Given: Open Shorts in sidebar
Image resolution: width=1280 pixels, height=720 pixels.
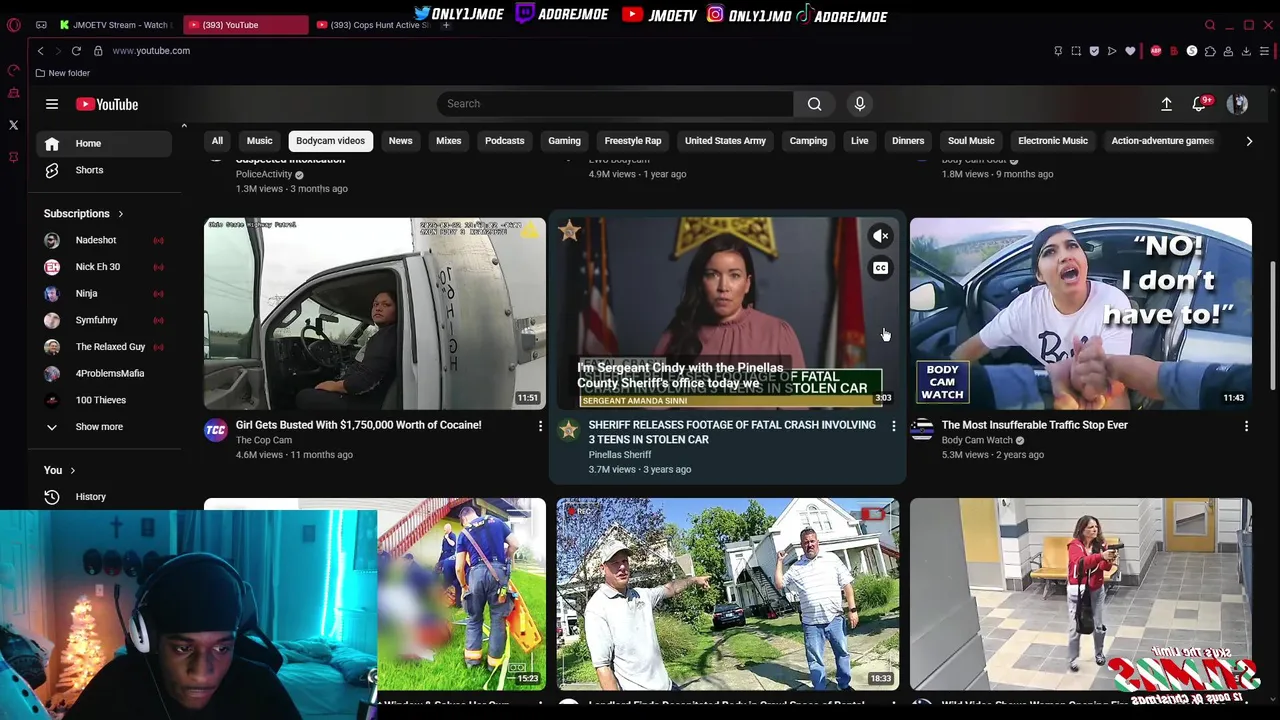Looking at the screenshot, I should pyautogui.click(x=104, y=170).
